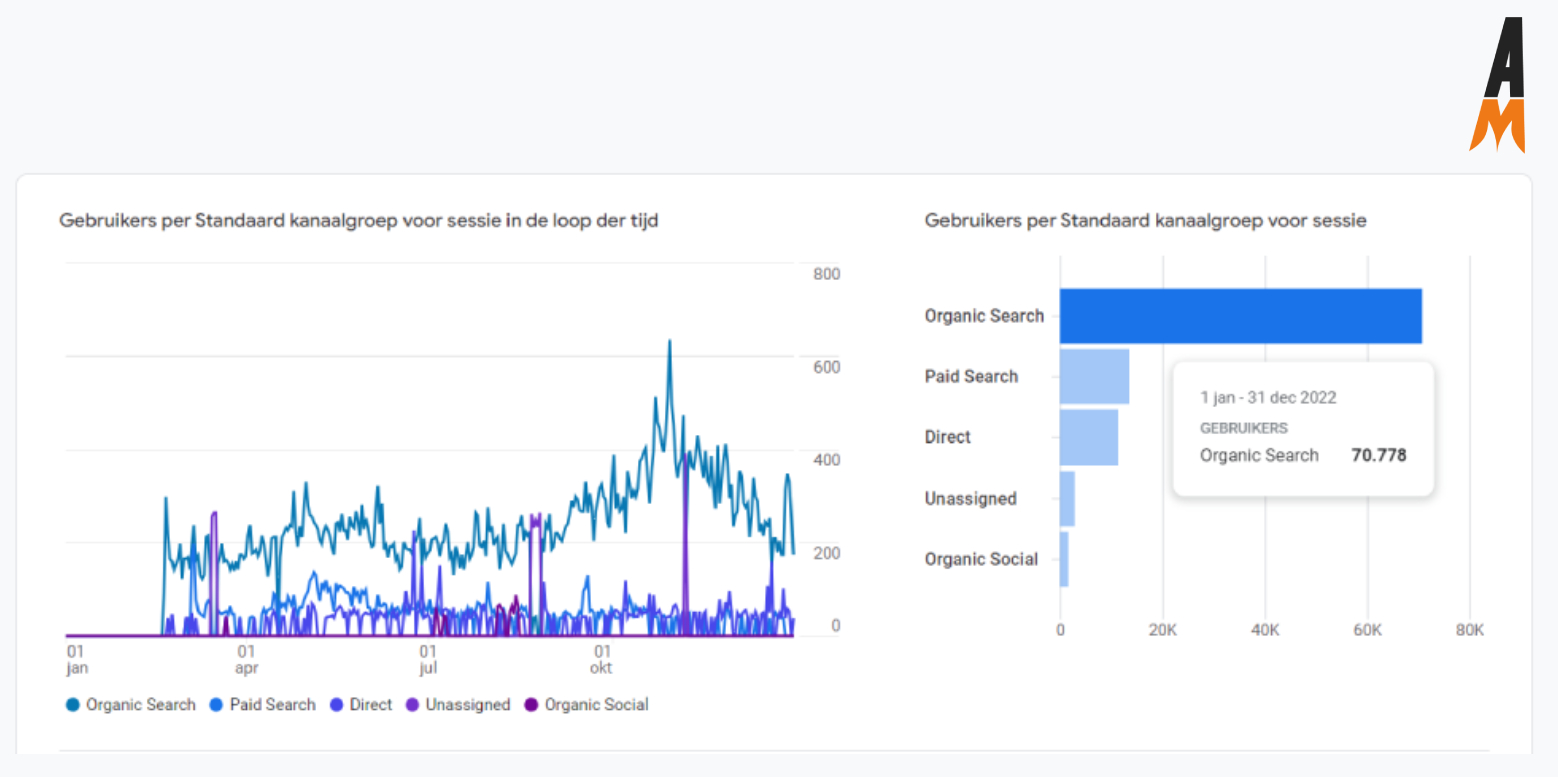The height and width of the screenshot is (777, 1558).
Task: Click the Organic Search legend dot
Action: (x=73, y=705)
